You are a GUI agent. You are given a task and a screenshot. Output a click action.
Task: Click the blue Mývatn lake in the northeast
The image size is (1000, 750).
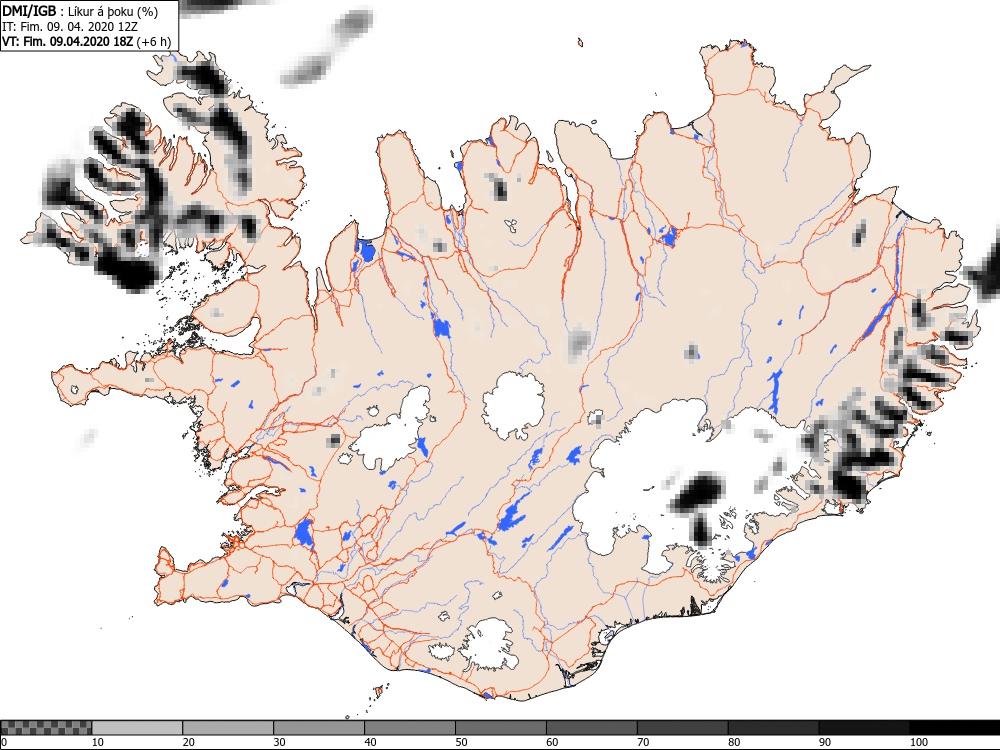(x=668, y=237)
